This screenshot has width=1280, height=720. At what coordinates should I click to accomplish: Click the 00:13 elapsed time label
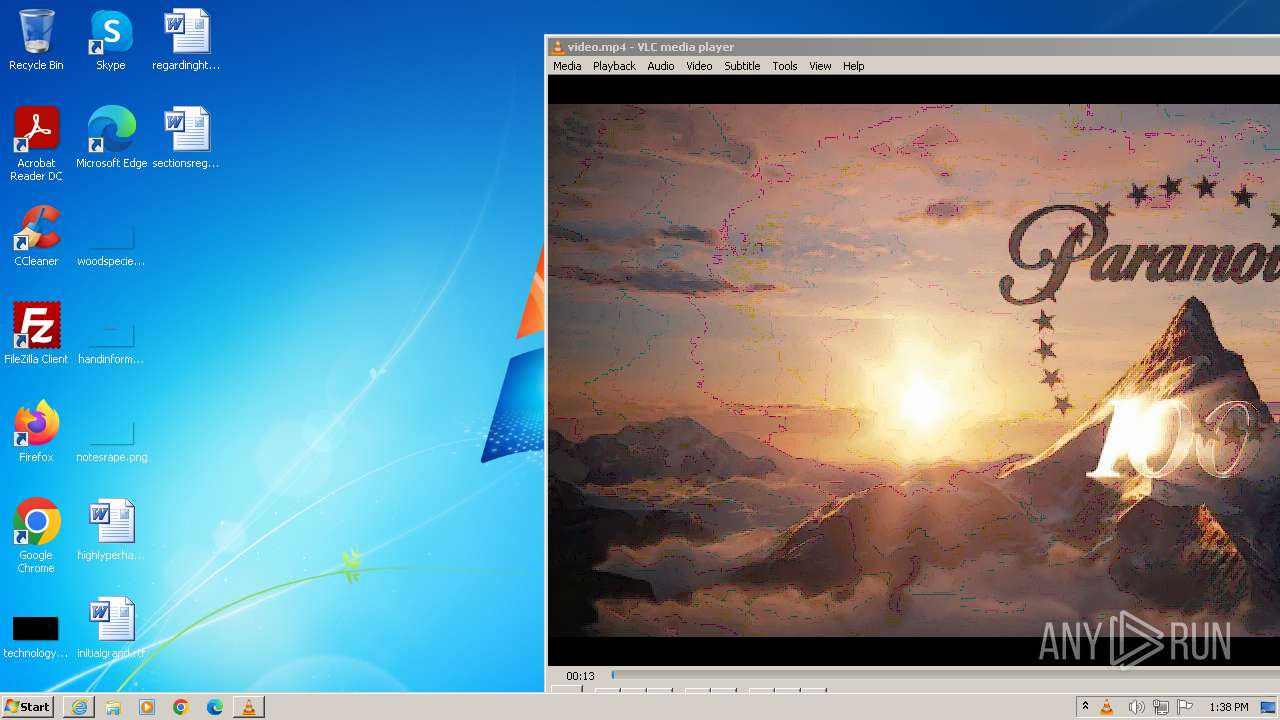pyautogui.click(x=580, y=676)
